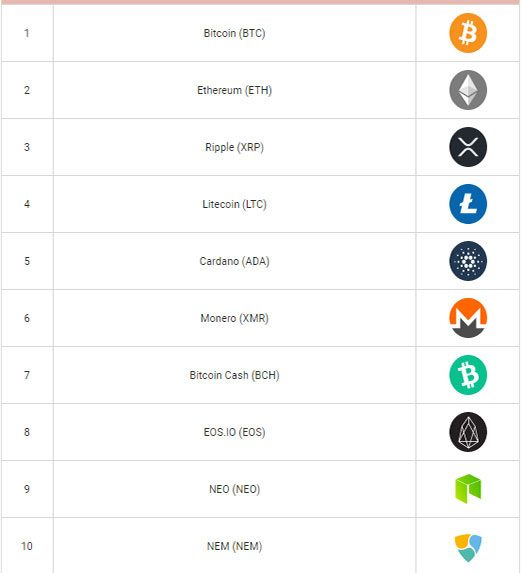Viewport: 521px width, 573px height.
Task: Select the EOS.IO (EOS) row name
Action: click(x=234, y=432)
